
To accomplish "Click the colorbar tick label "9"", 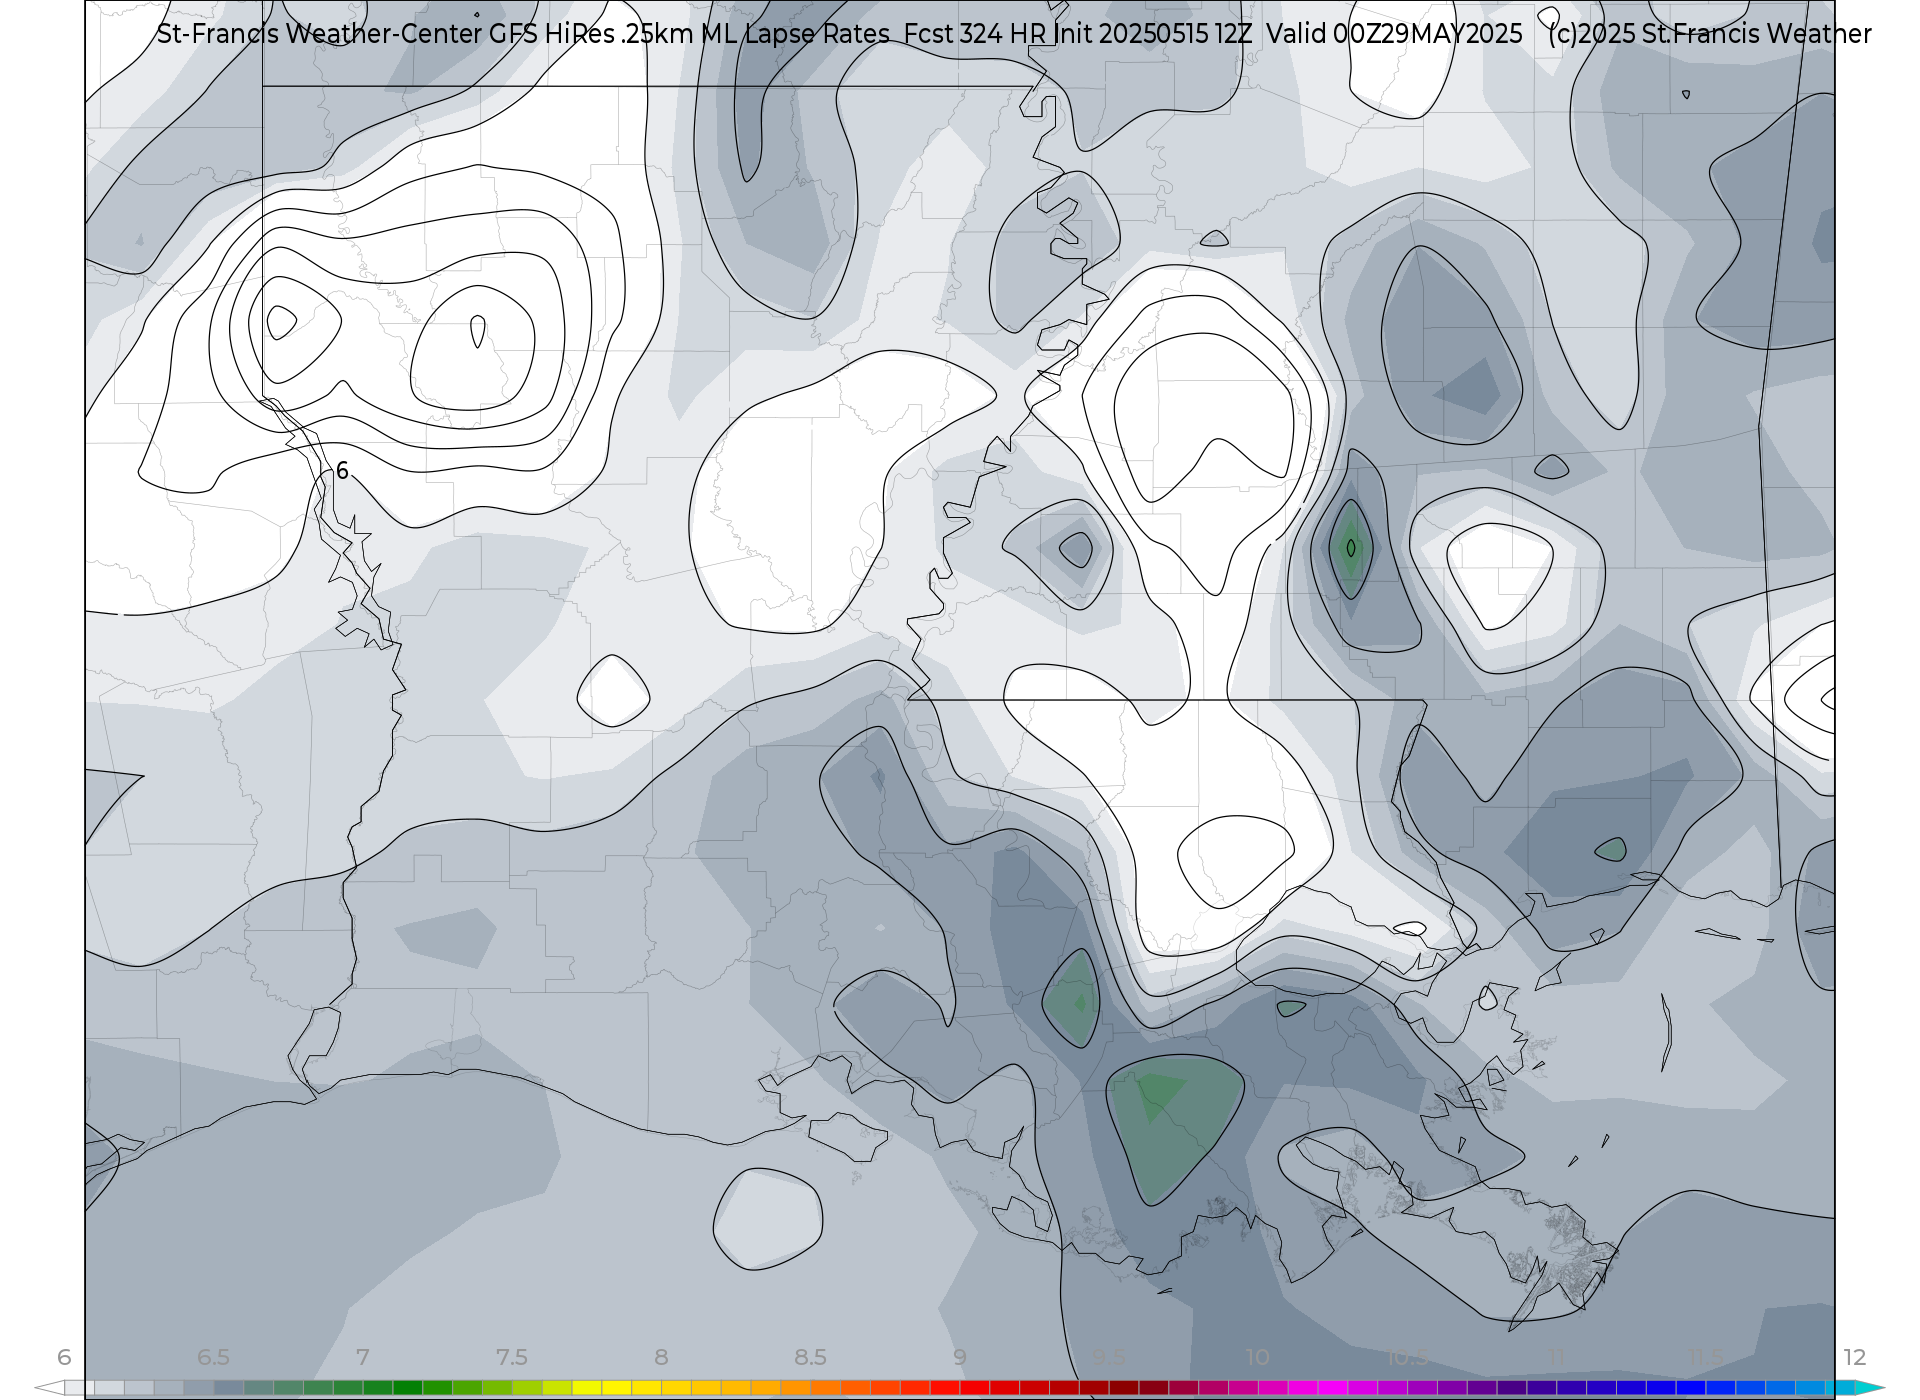I will coord(960,1357).
